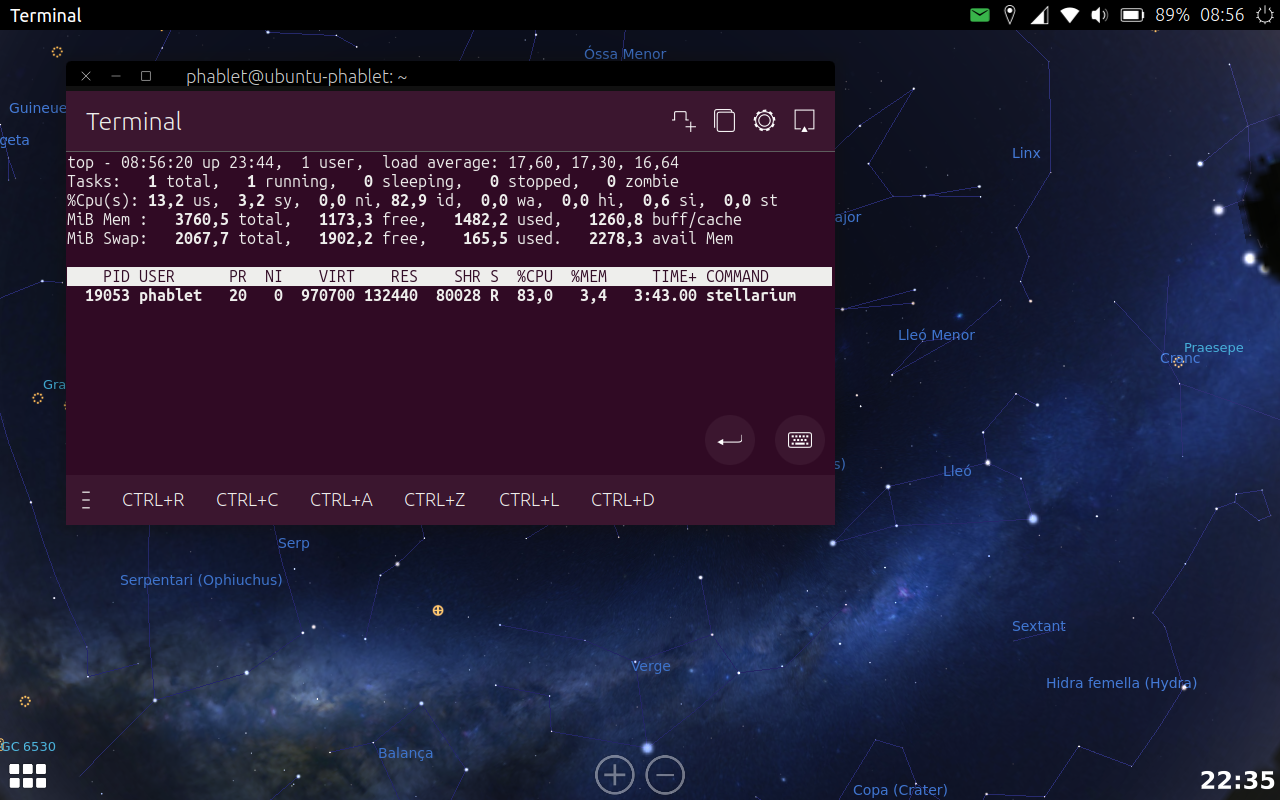This screenshot has height=800, width=1280.
Task: Select the Copa (Crater) label
Action: click(x=900, y=790)
